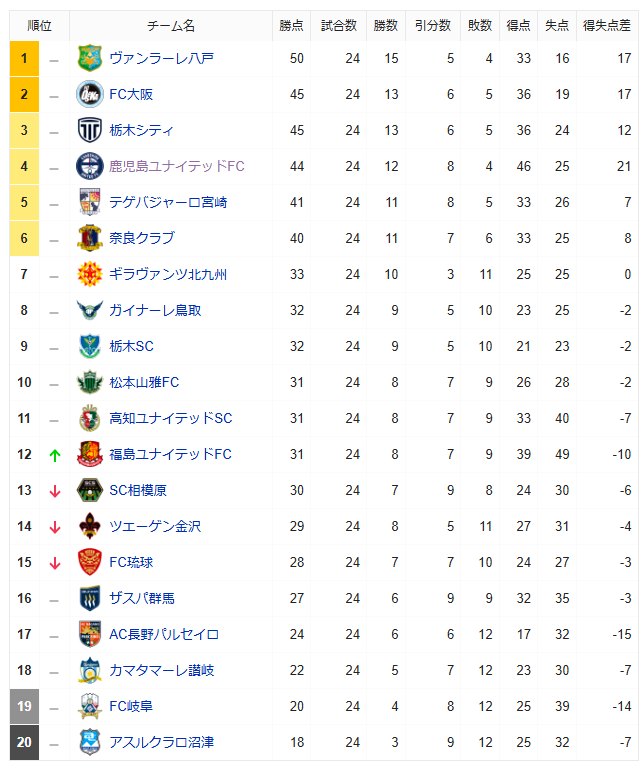
Task: Click the orange rank 1 cell
Action: coord(24,58)
